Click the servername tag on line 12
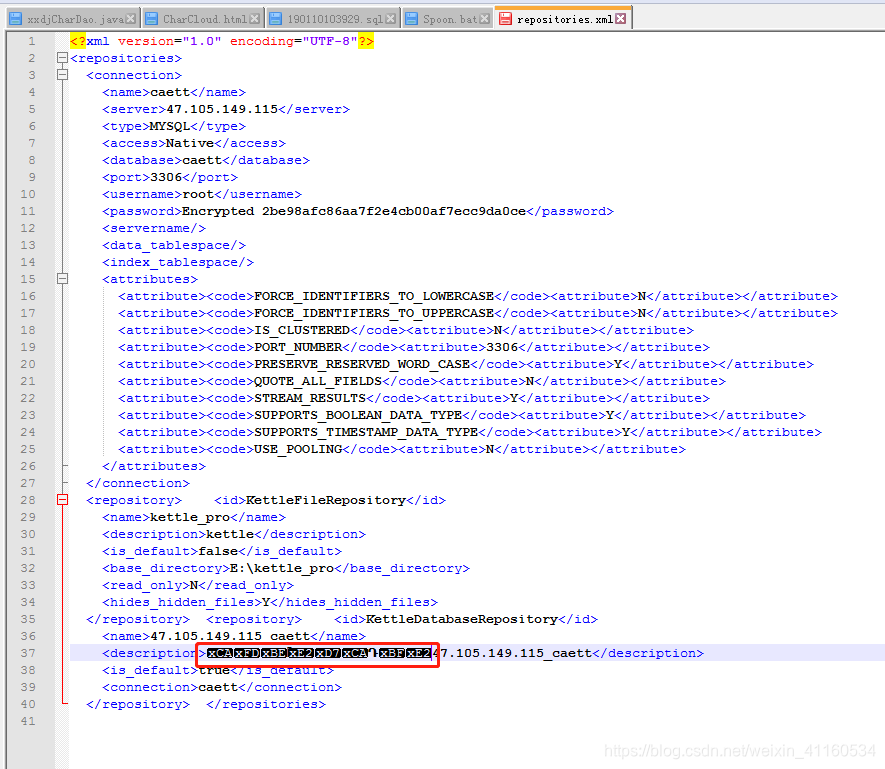885x769 pixels. click(x=154, y=228)
